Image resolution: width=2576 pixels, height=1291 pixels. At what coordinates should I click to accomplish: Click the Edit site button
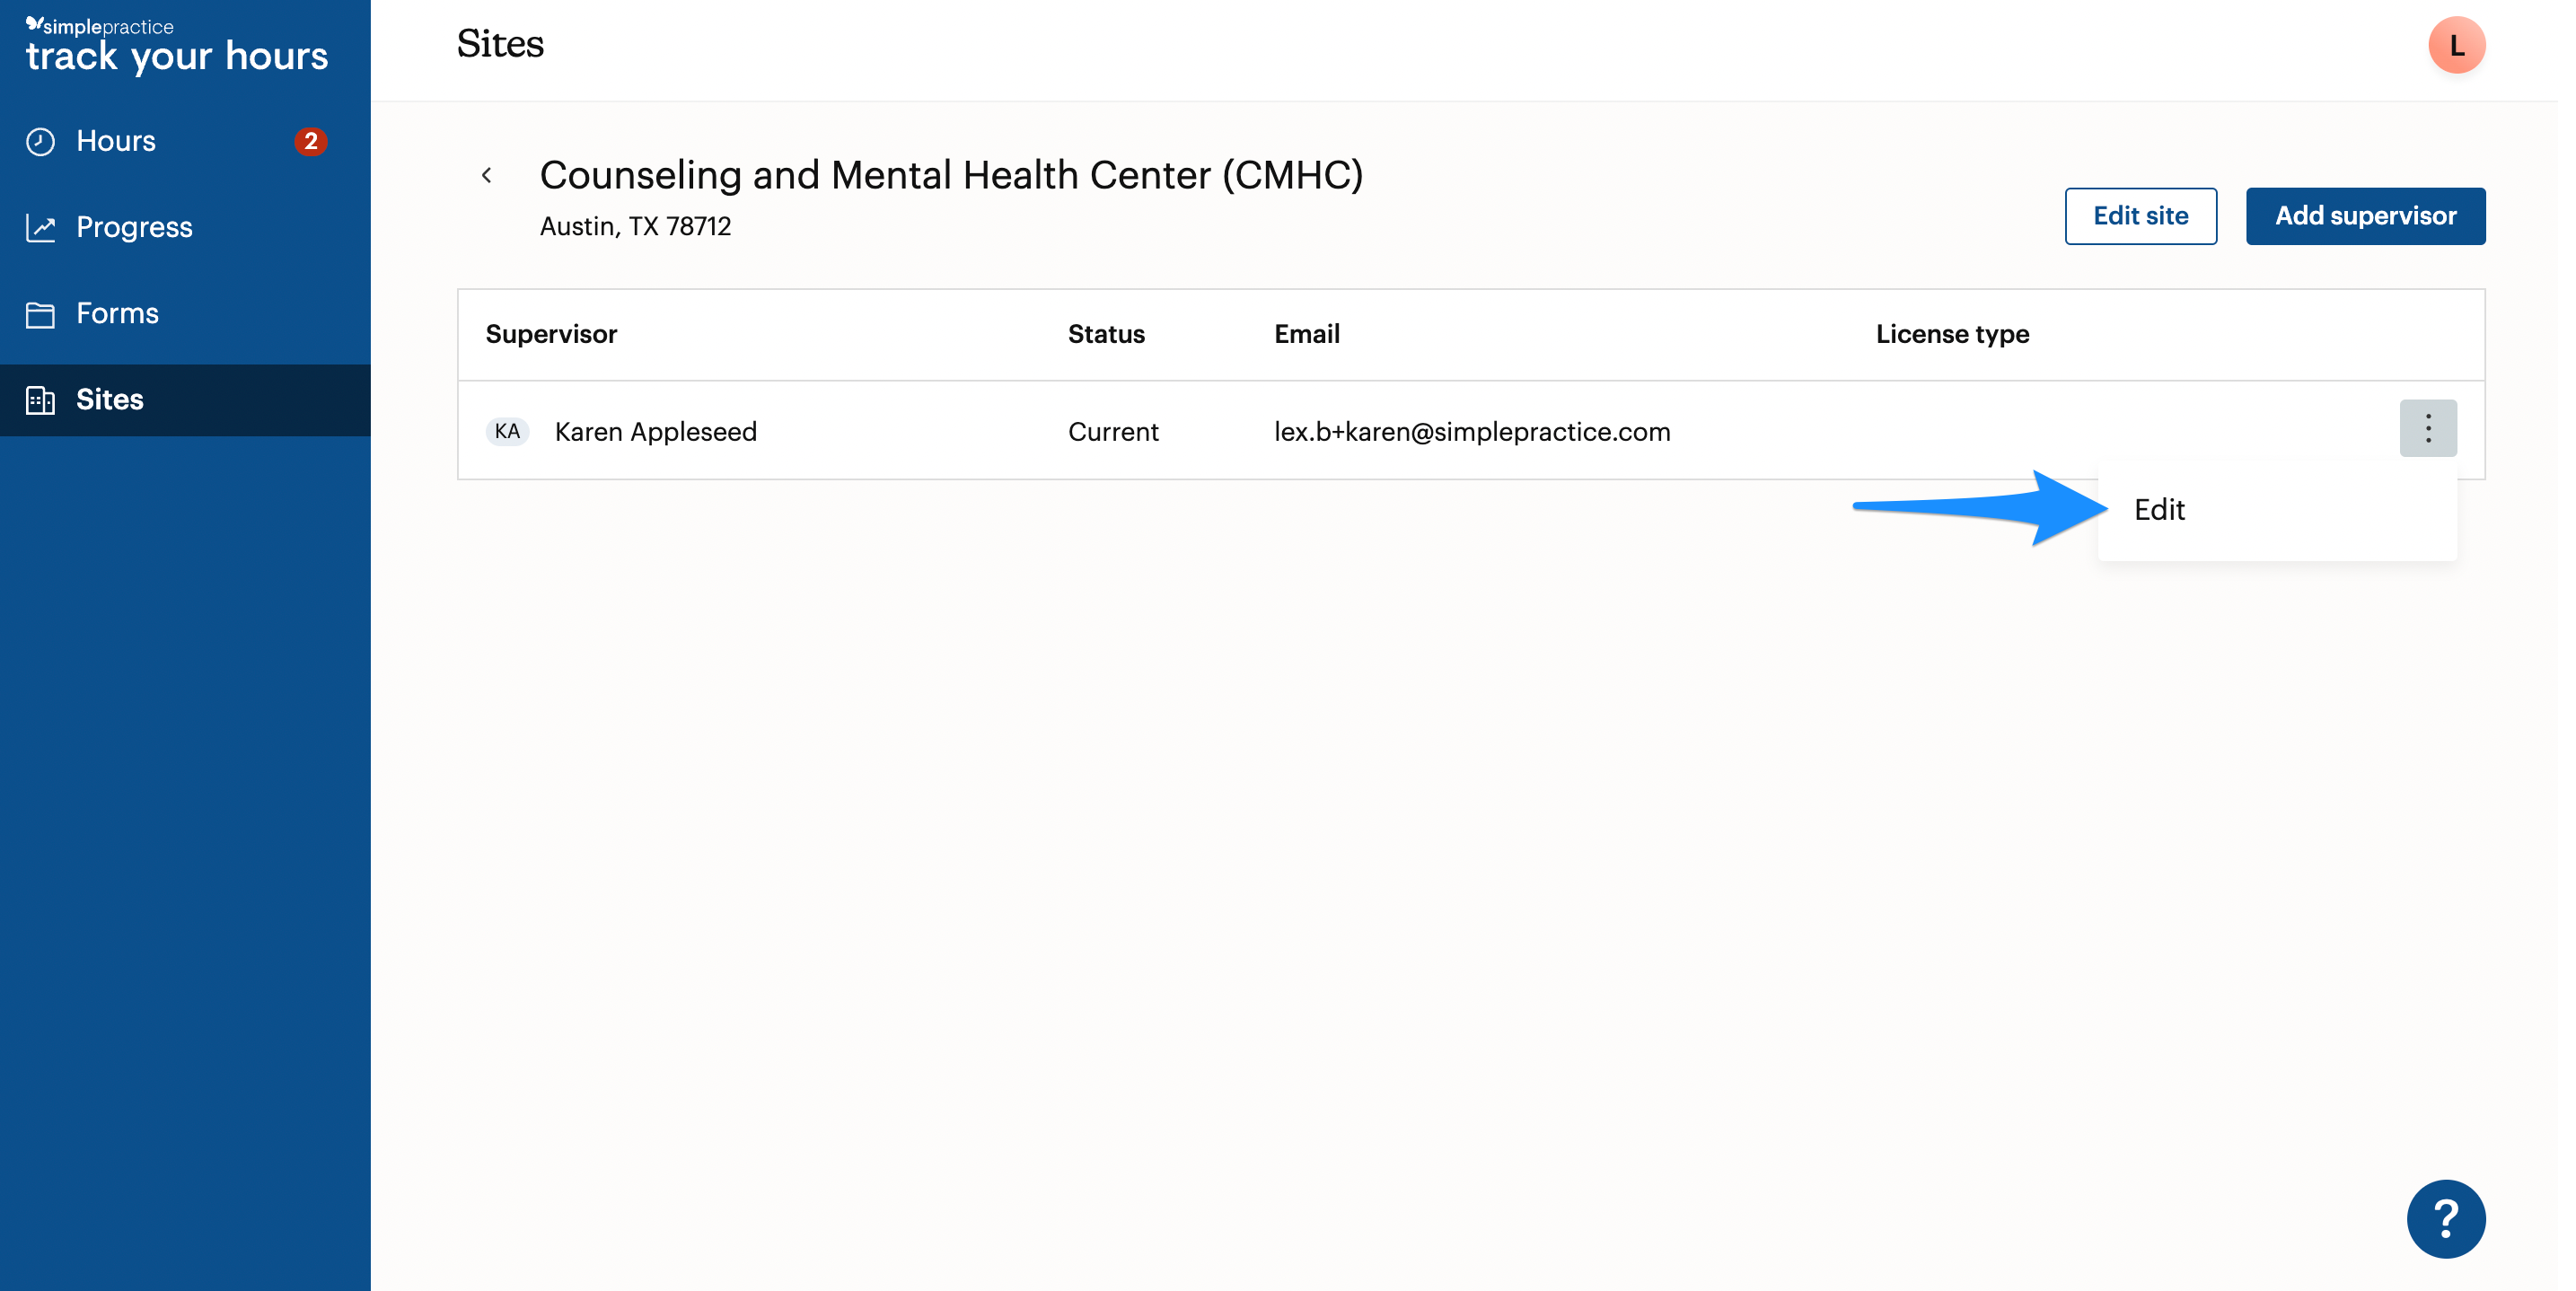coord(2140,216)
